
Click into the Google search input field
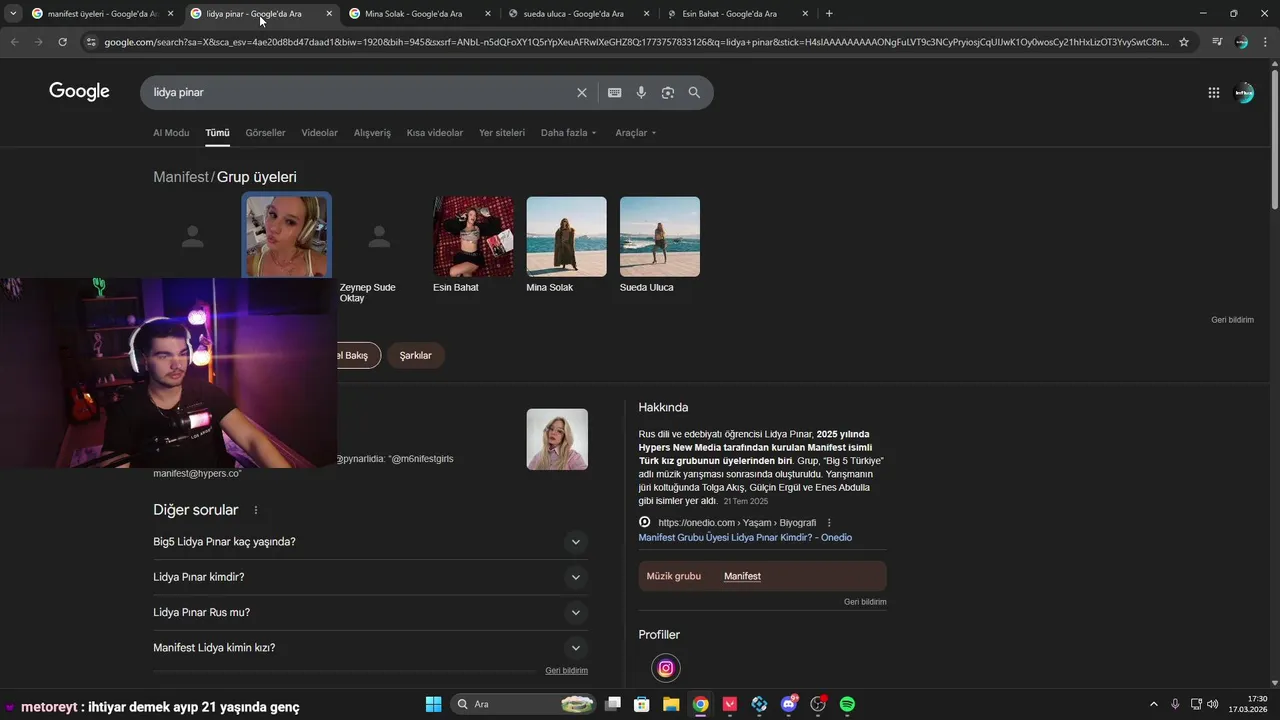click(360, 92)
